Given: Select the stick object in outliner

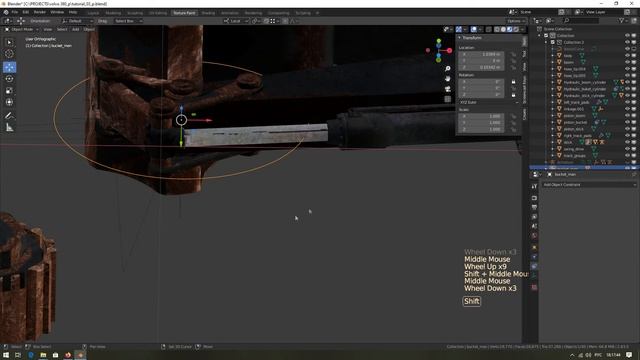Looking at the screenshot, I should coord(568,142).
